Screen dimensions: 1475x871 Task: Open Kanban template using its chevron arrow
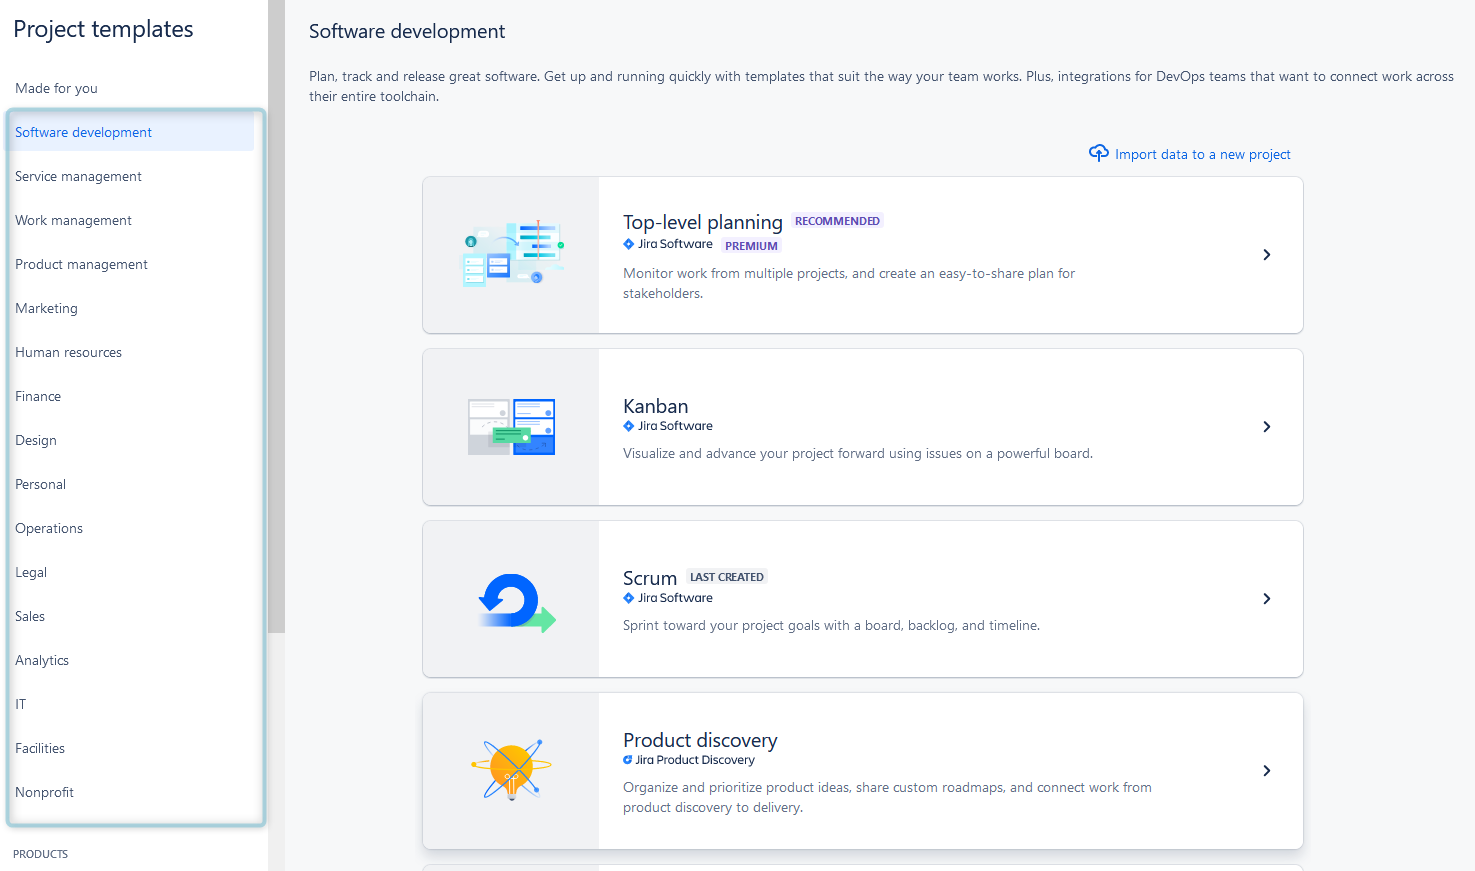click(1267, 427)
